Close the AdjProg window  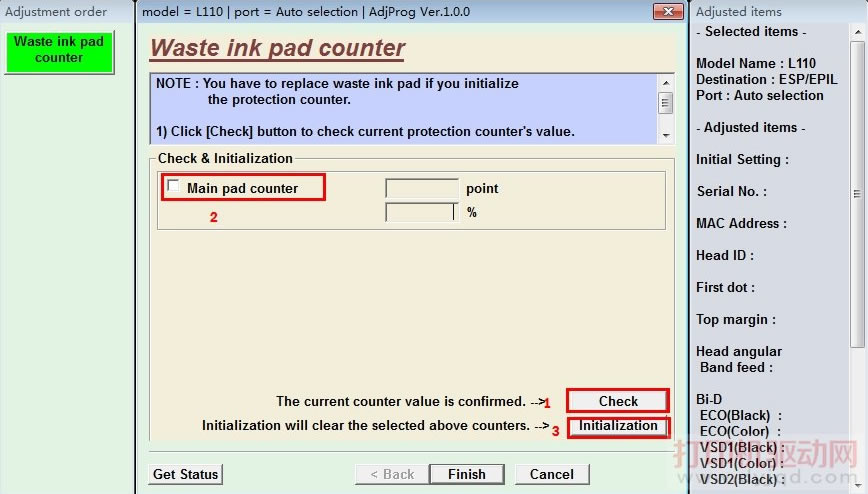[x=668, y=12]
